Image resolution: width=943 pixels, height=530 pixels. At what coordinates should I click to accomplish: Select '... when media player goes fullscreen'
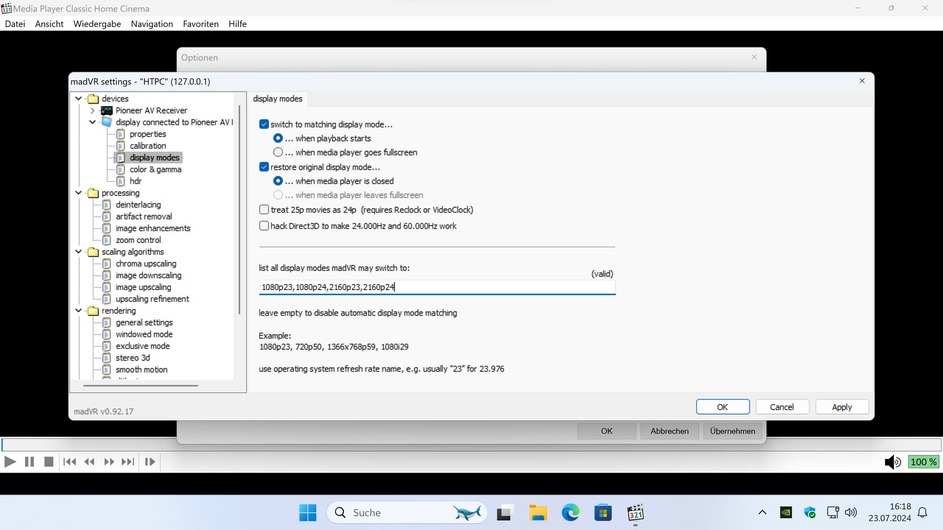pyautogui.click(x=278, y=152)
